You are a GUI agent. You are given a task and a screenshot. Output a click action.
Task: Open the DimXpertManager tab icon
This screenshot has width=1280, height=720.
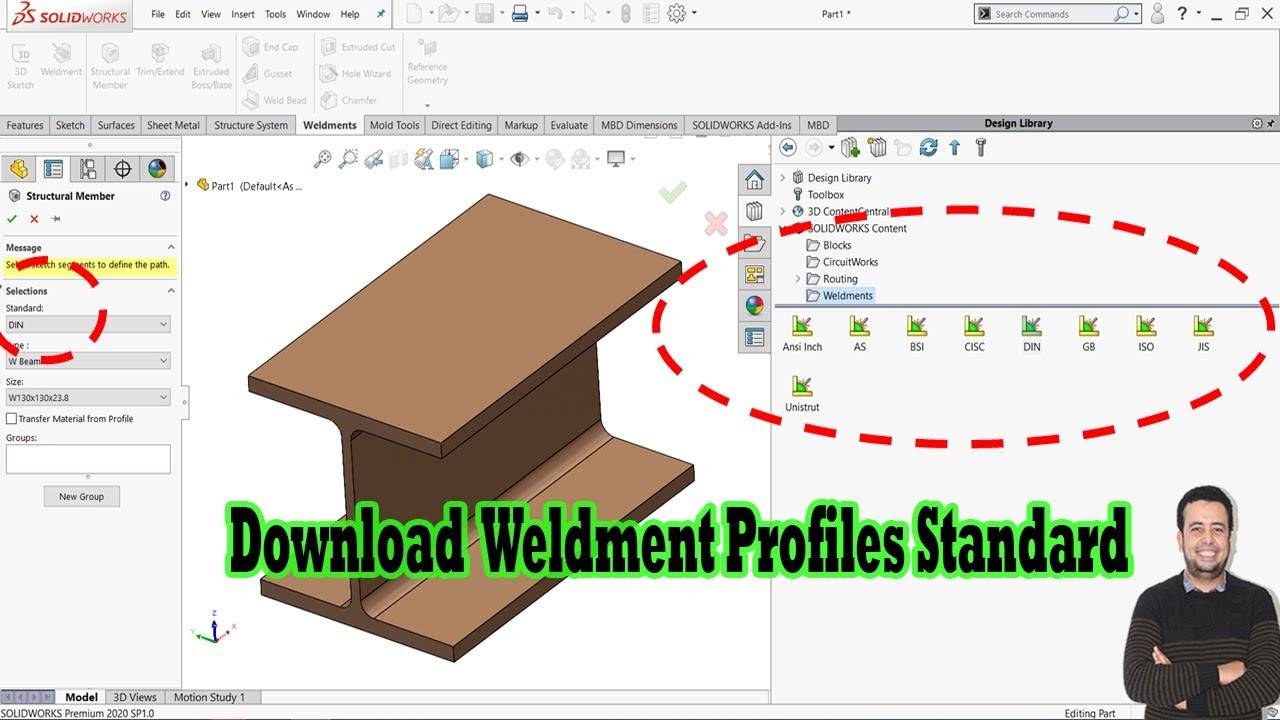(122, 169)
